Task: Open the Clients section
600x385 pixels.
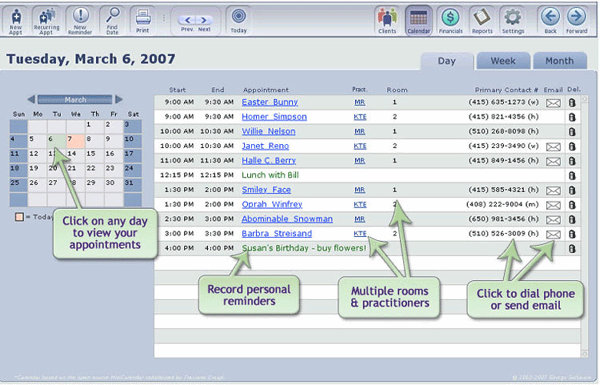Action: tap(387, 21)
